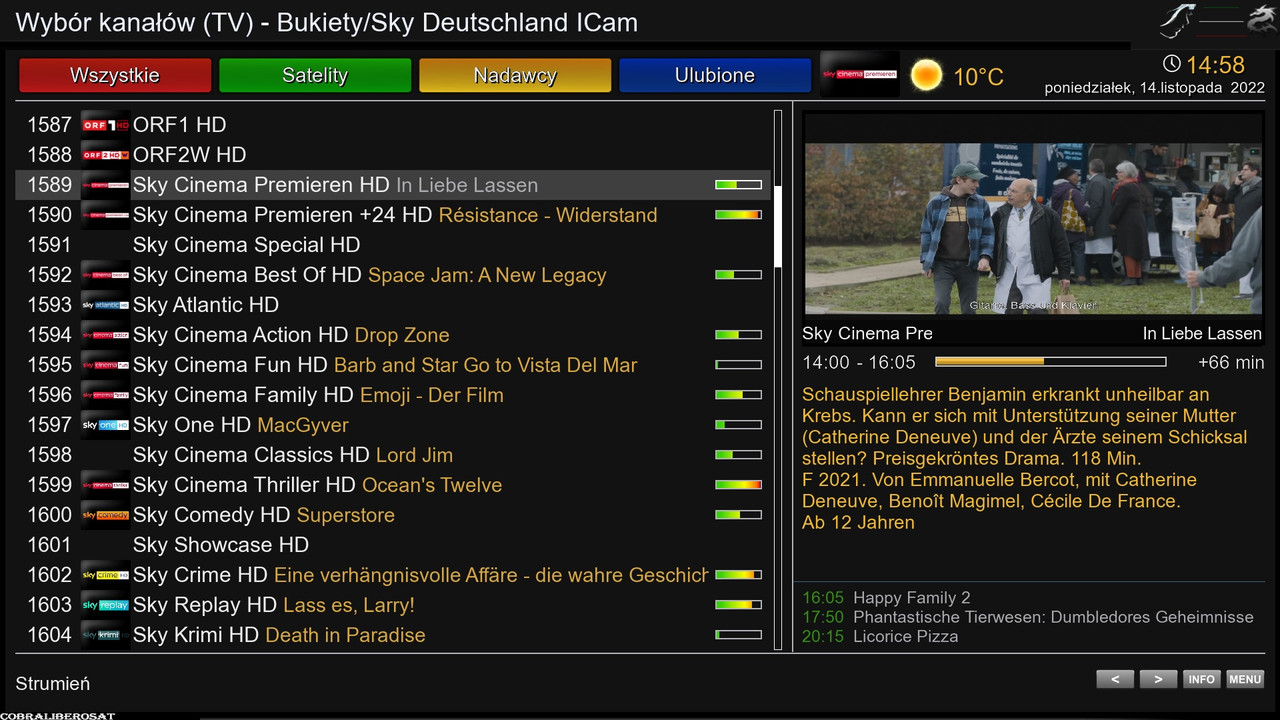Click the Sky Replay HD logo
This screenshot has width=1280, height=720.
pyautogui.click(x=105, y=605)
